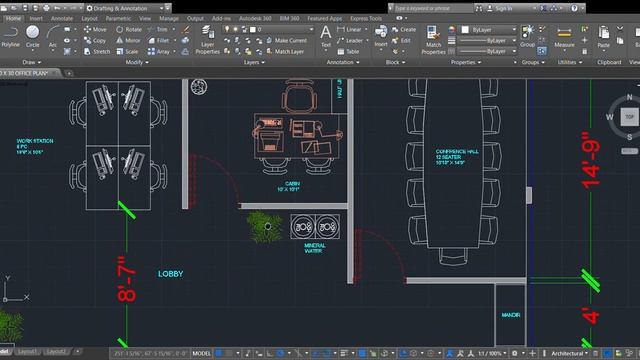The width and height of the screenshot is (640, 360).
Task: Expand the Modify panel
Action: [137, 62]
